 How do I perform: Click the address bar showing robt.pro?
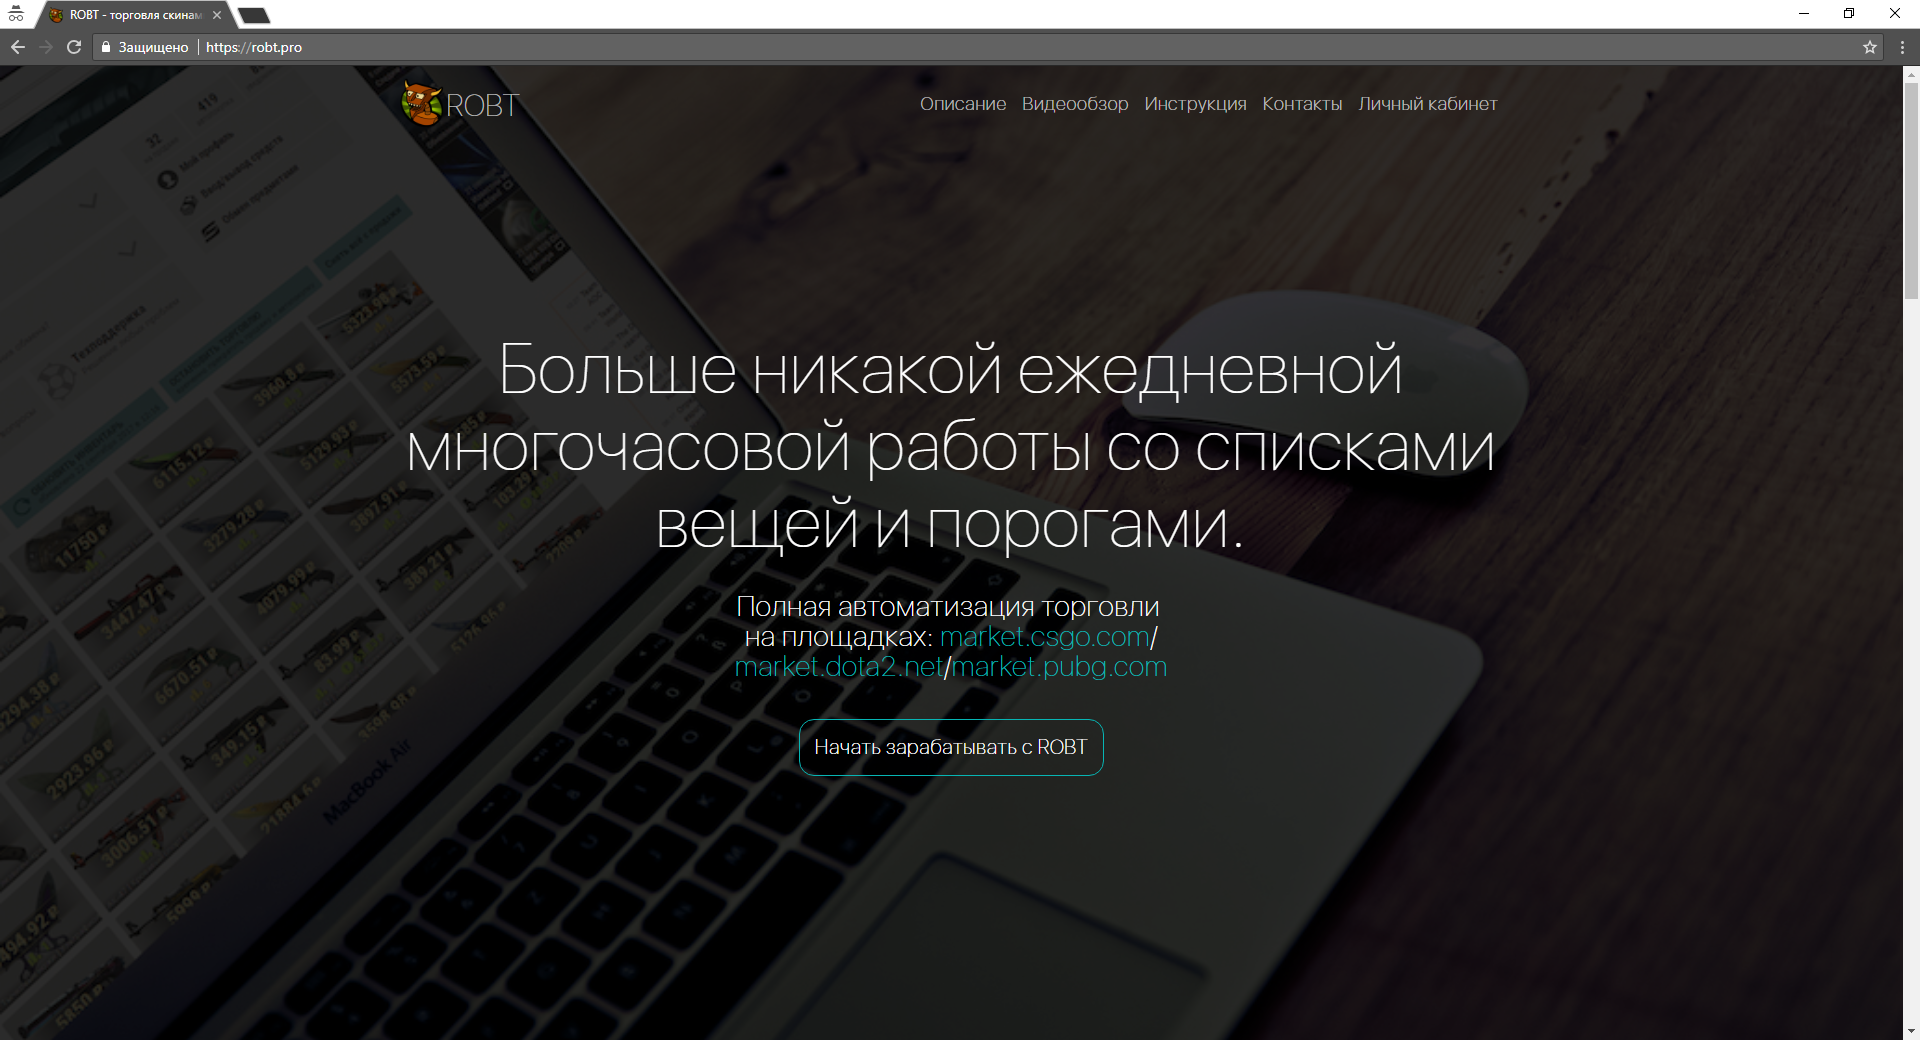point(900,47)
